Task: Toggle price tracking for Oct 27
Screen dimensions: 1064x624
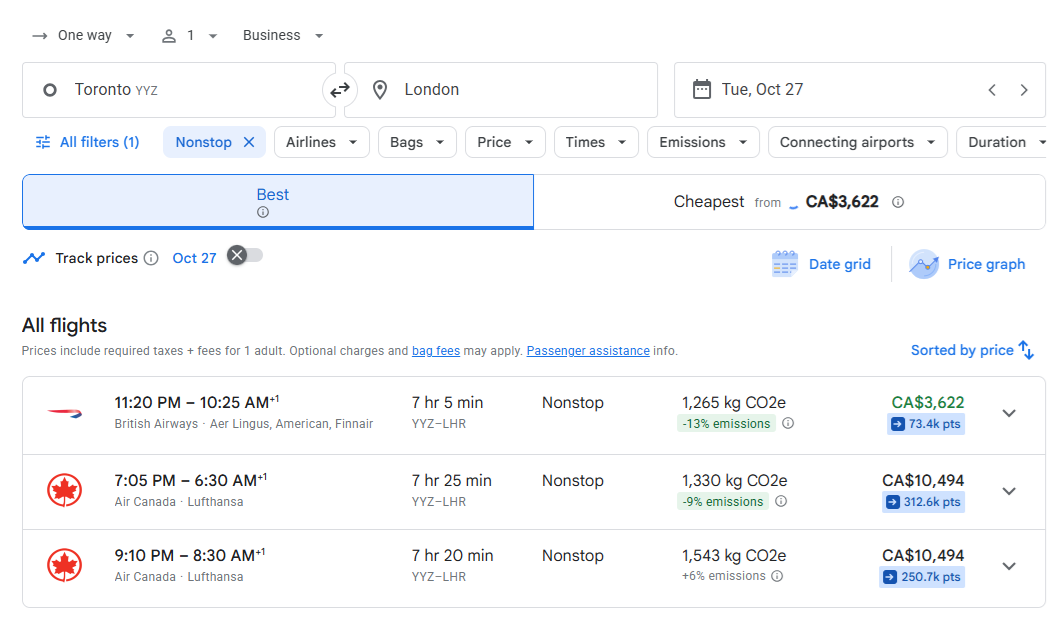Action: click(x=245, y=256)
